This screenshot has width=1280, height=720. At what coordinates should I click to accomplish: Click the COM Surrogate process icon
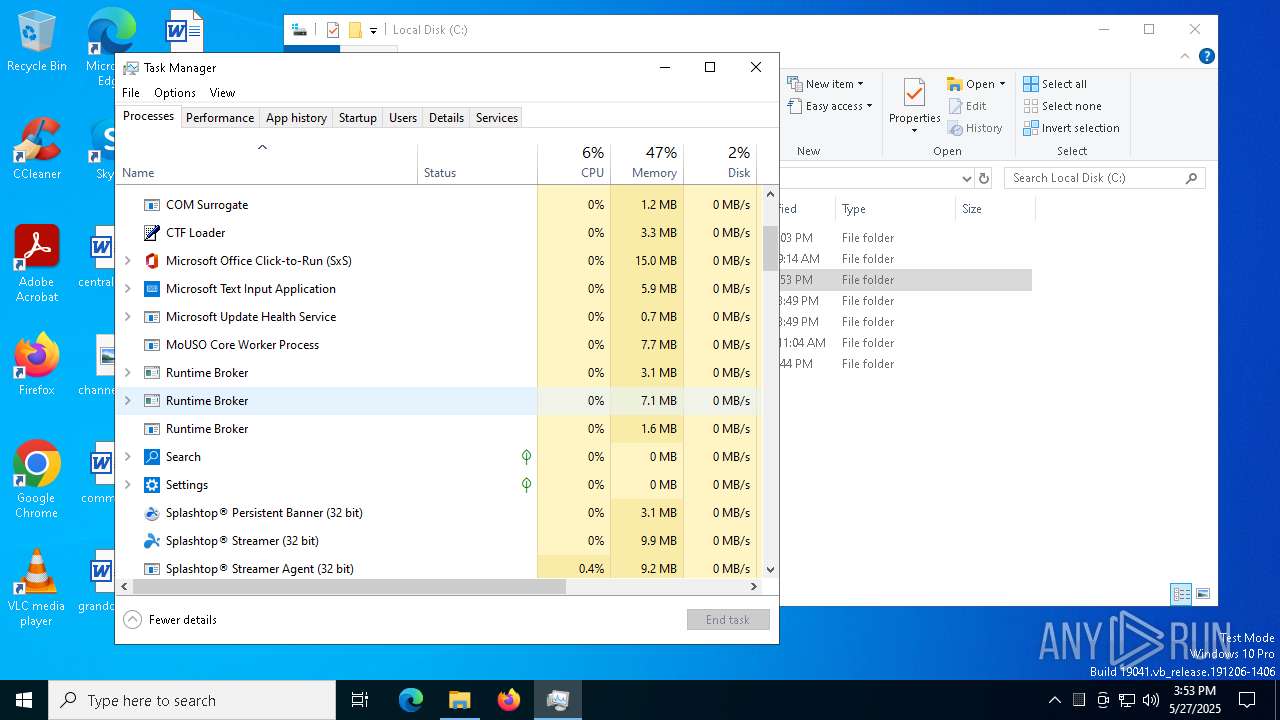click(x=152, y=205)
